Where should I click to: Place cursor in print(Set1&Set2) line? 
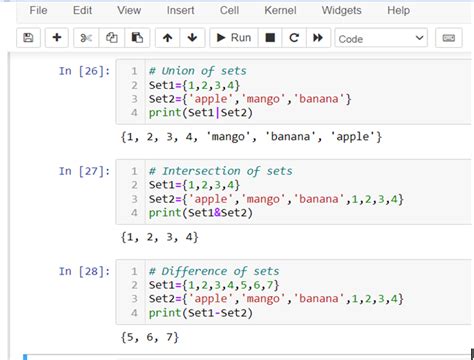click(x=201, y=213)
